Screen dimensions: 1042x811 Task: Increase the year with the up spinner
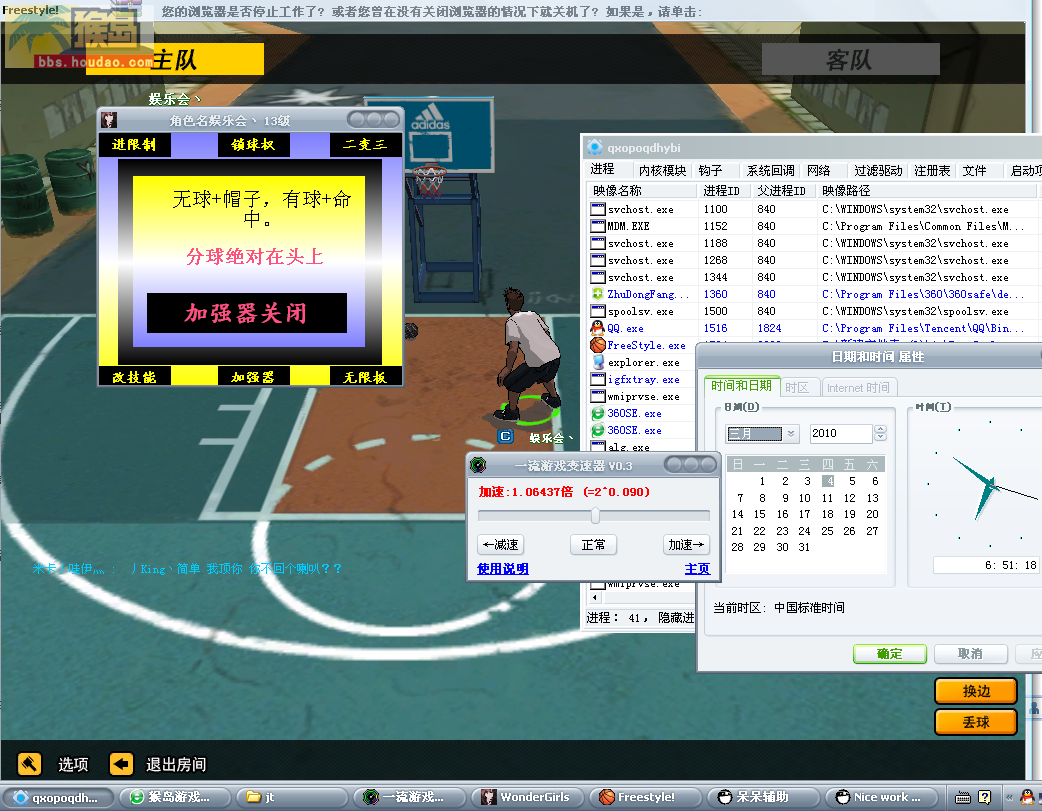(x=881, y=429)
